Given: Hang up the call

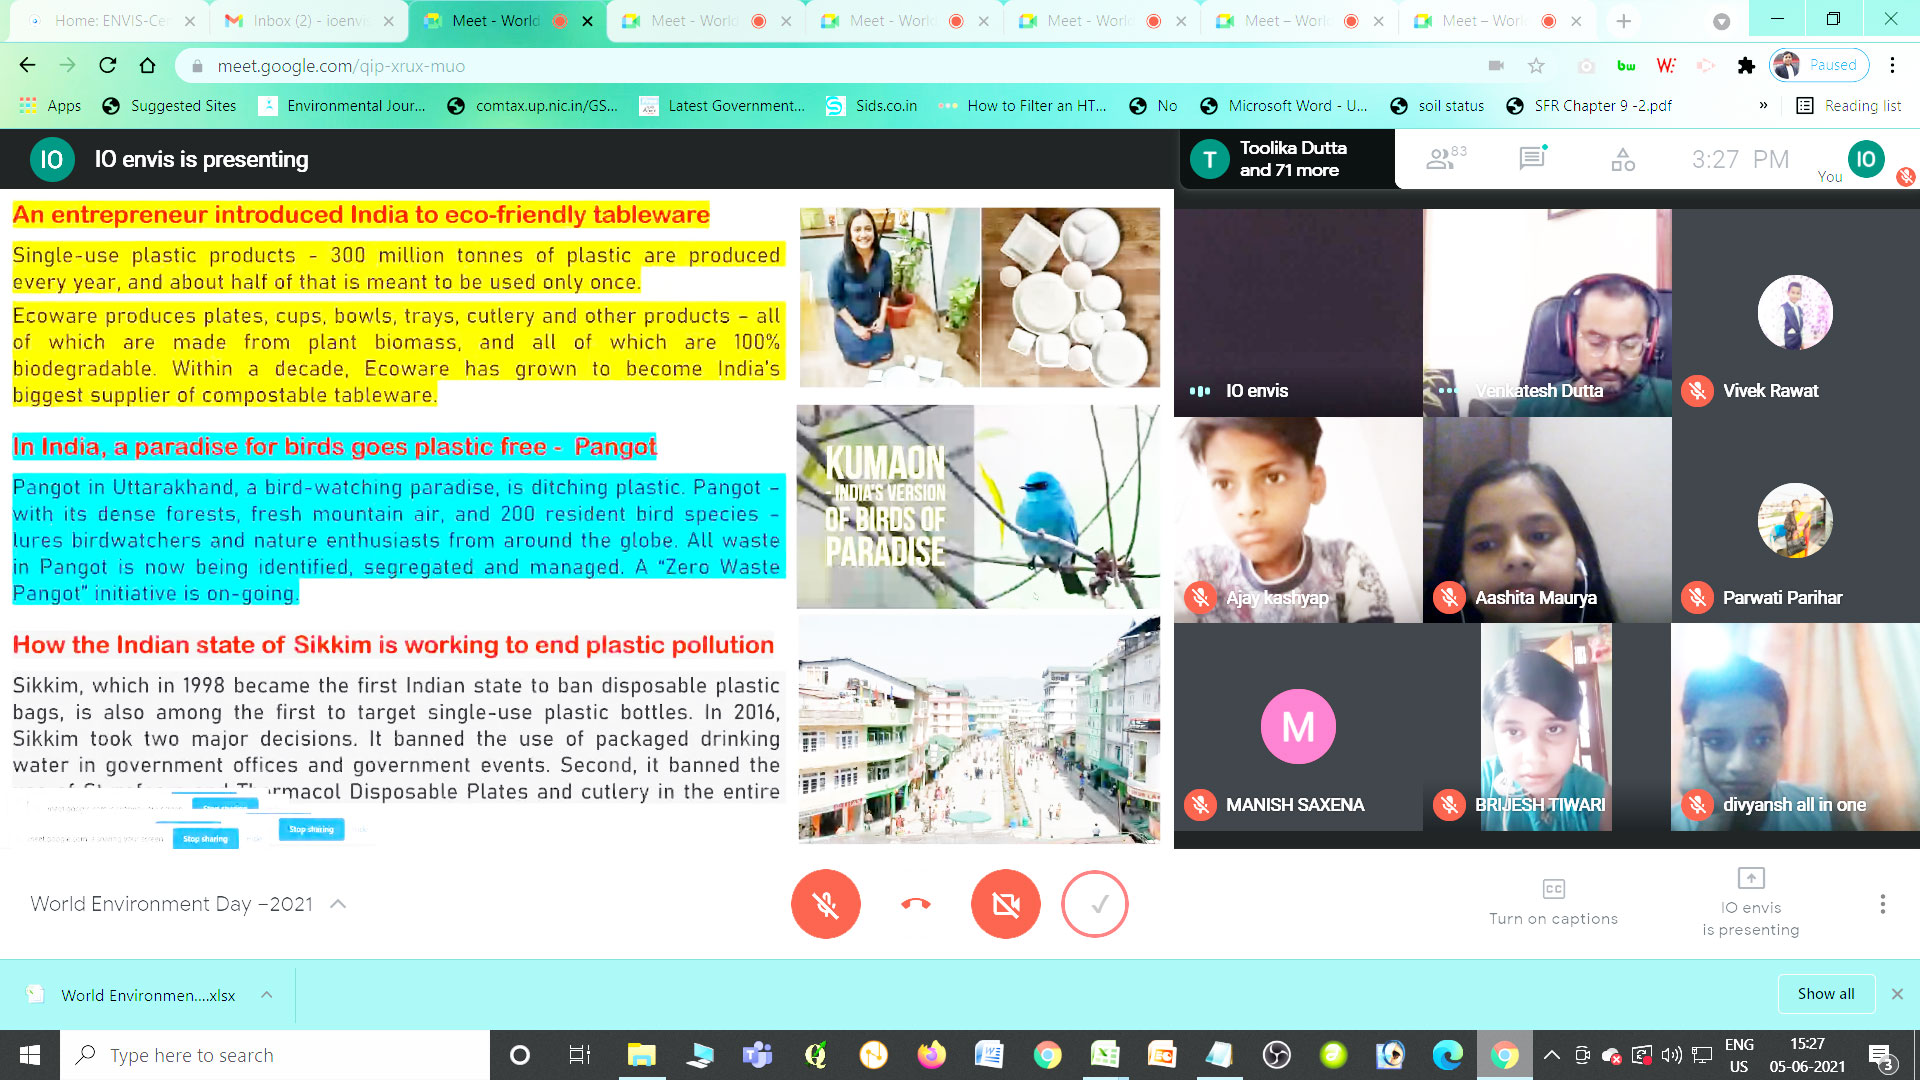Looking at the screenshot, I should coord(915,904).
